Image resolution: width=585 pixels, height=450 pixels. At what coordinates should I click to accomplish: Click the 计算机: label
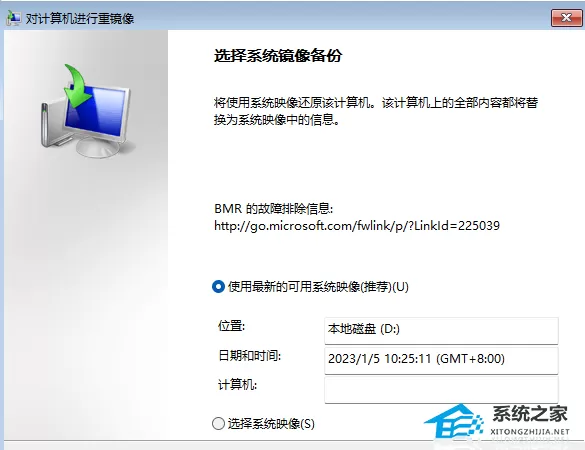237,385
